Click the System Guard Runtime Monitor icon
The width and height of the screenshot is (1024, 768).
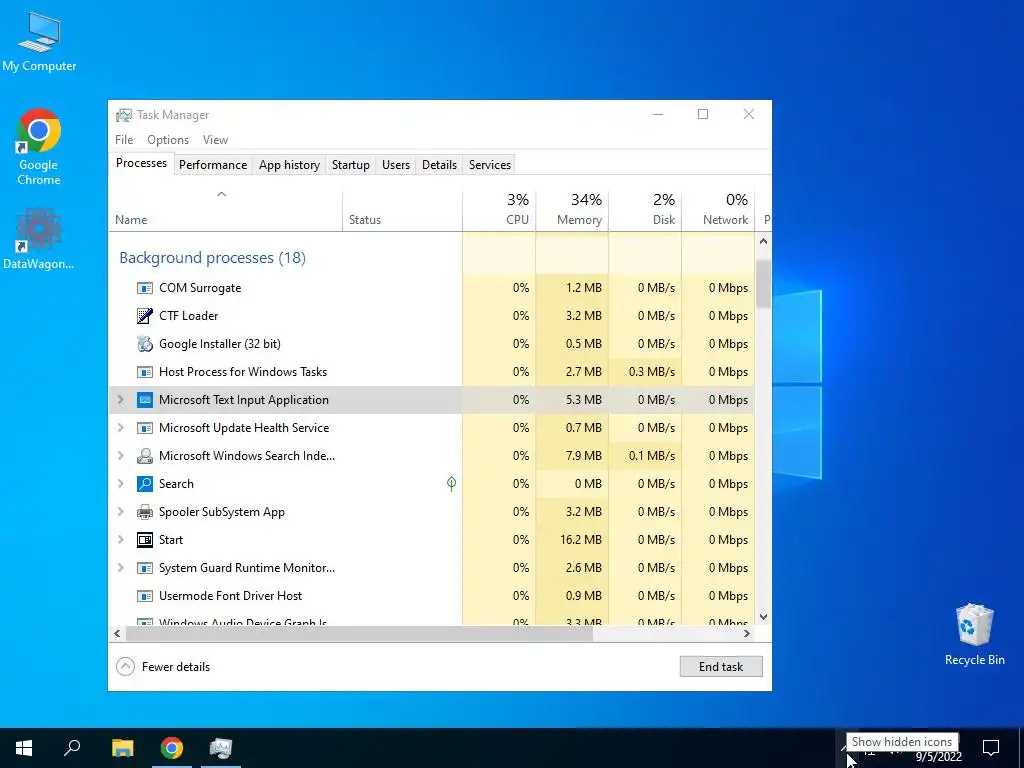tap(144, 568)
